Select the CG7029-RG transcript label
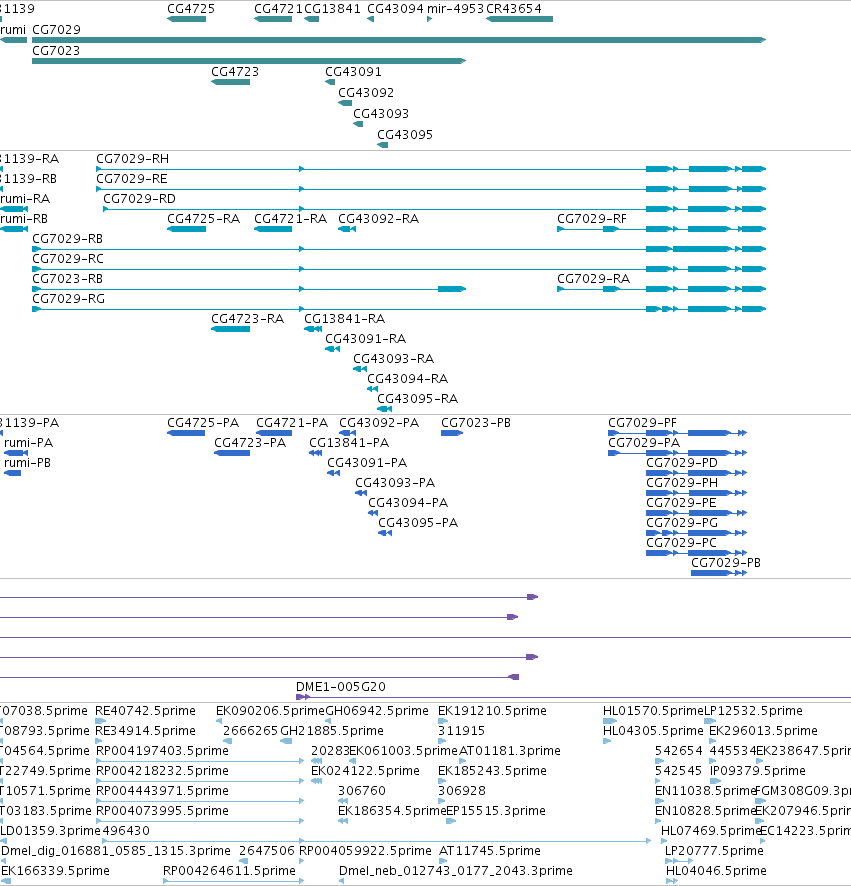Image resolution: width=851 pixels, height=886 pixels. point(68,299)
